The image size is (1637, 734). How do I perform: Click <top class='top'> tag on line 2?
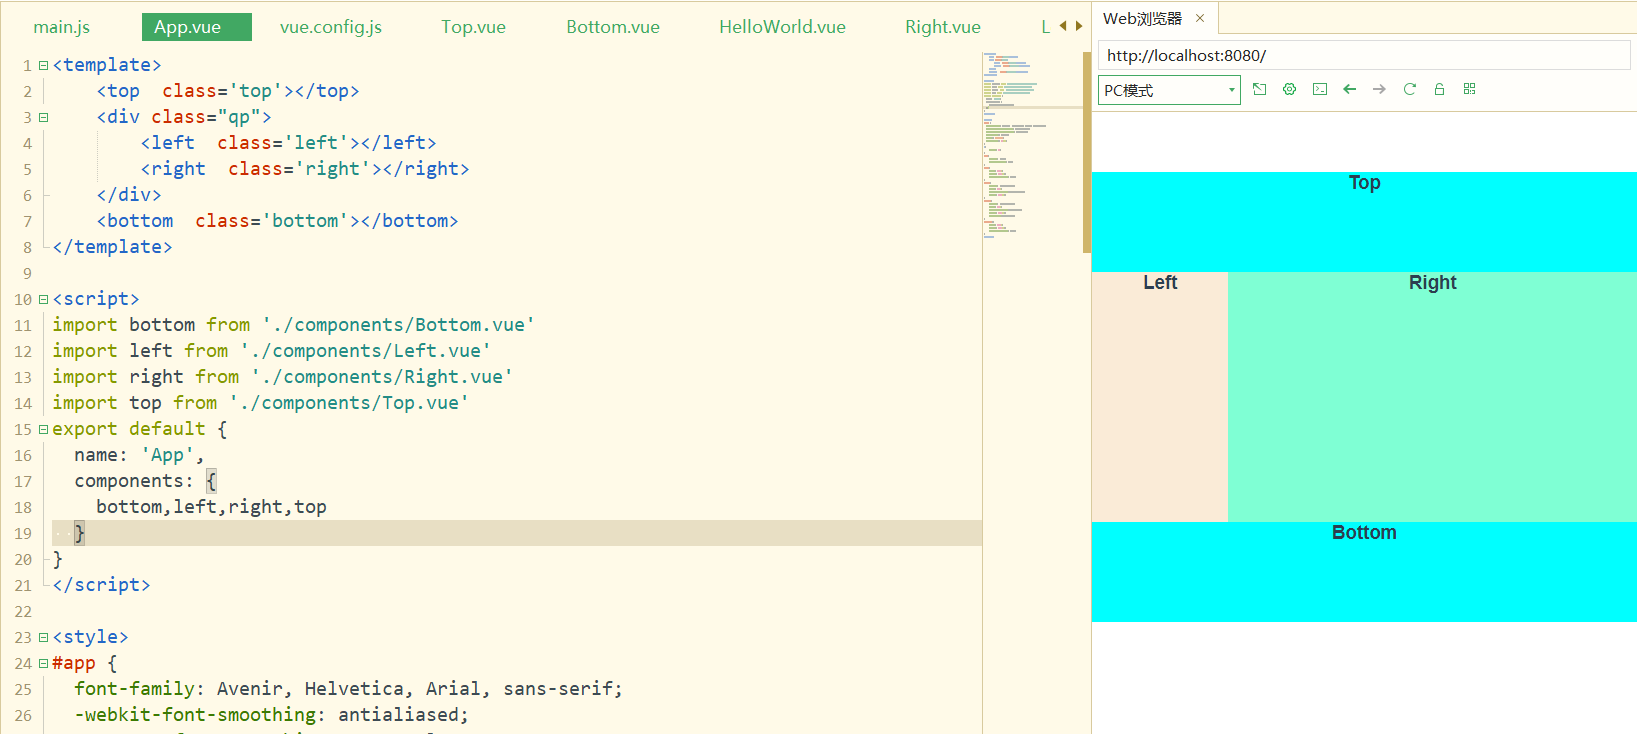click(195, 91)
